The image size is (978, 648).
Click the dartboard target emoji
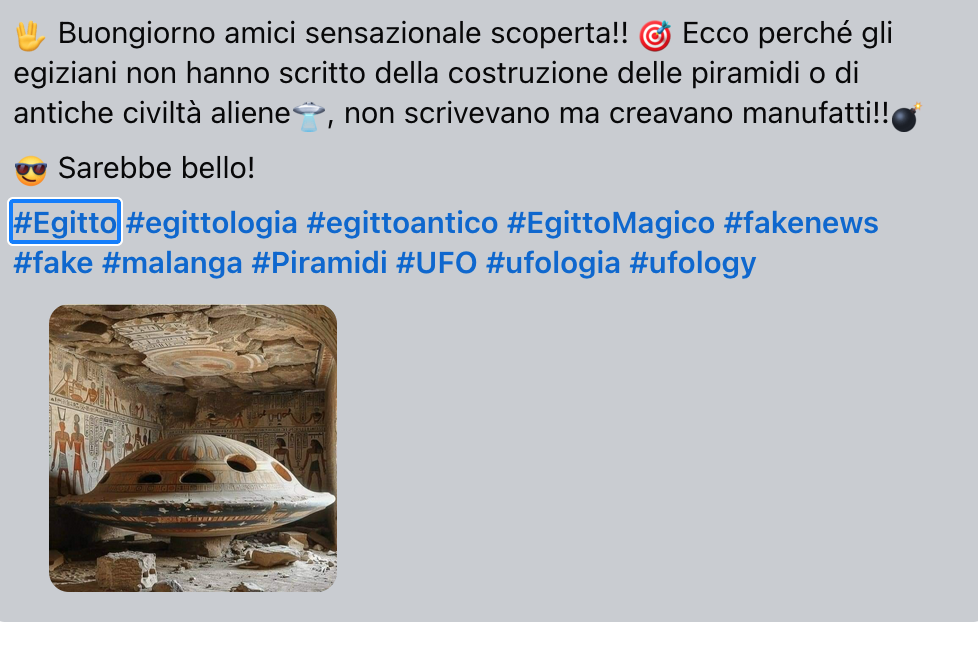tap(655, 36)
